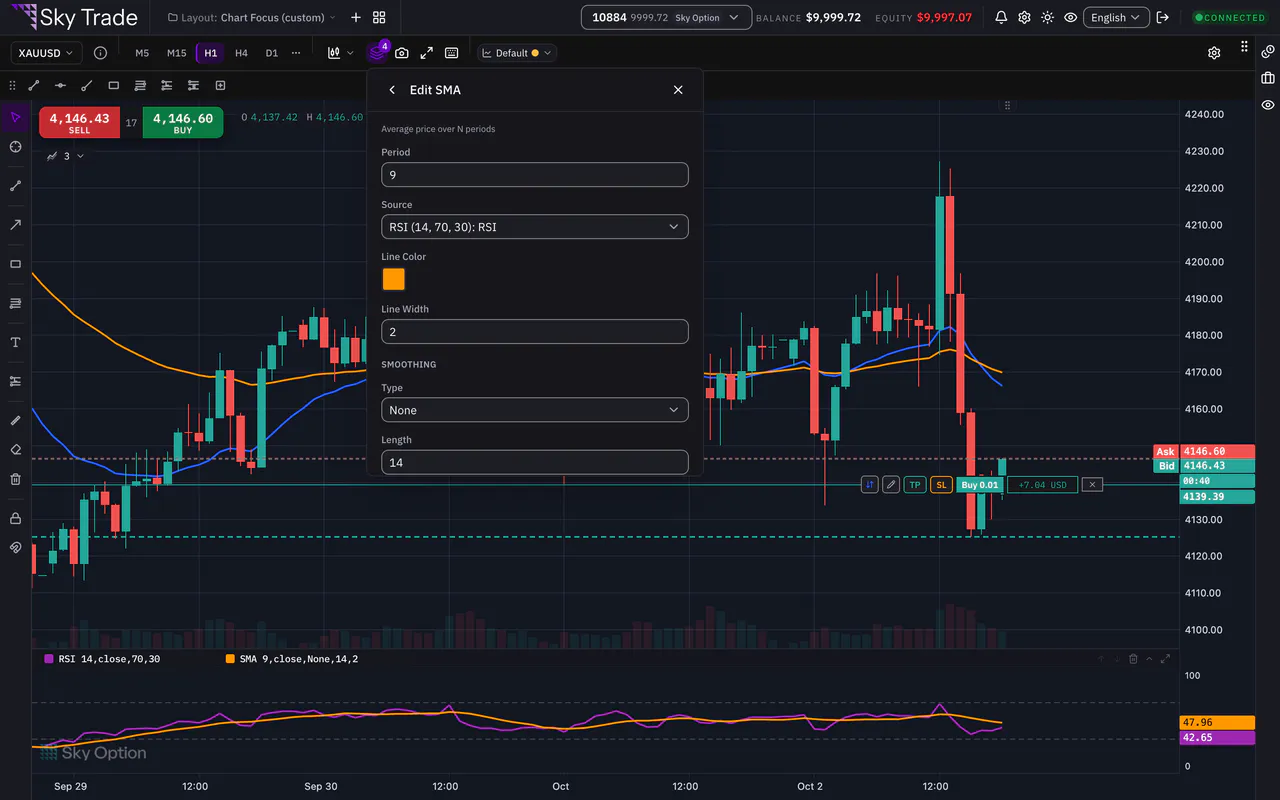The height and width of the screenshot is (800, 1280).
Task: Open chart settings gear above the price scale
Action: [1214, 53]
